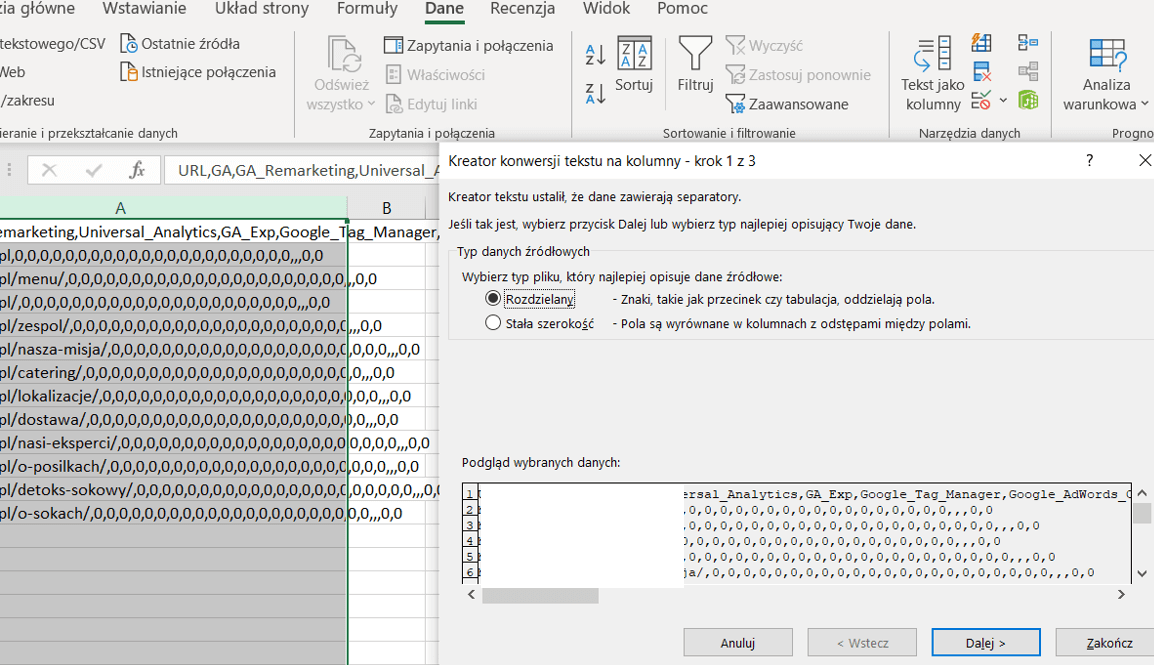The width and height of the screenshot is (1154, 665).
Task: Click the preview horizontal scrollbar thumb
Action: 540,595
